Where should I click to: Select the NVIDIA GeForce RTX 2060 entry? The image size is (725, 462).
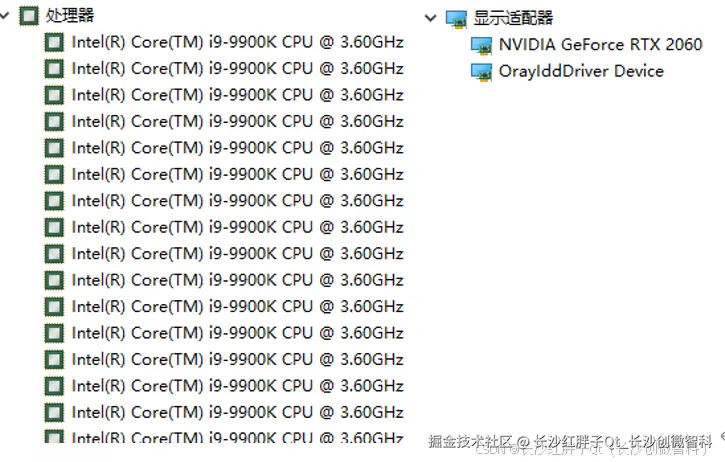pos(601,45)
